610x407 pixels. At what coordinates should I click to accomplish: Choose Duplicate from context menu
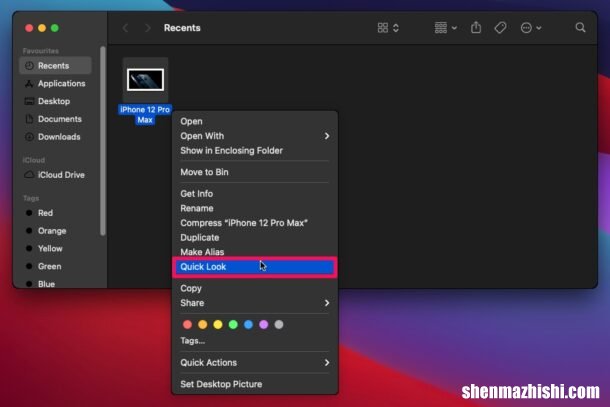(x=255, y=238)
